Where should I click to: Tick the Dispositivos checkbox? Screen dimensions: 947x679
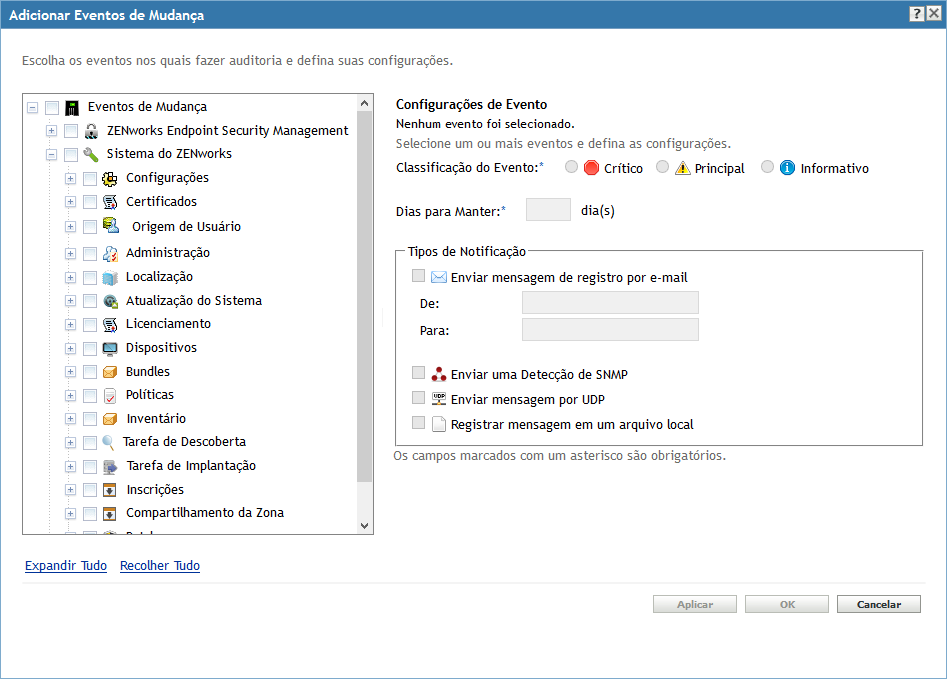(90, 349)
